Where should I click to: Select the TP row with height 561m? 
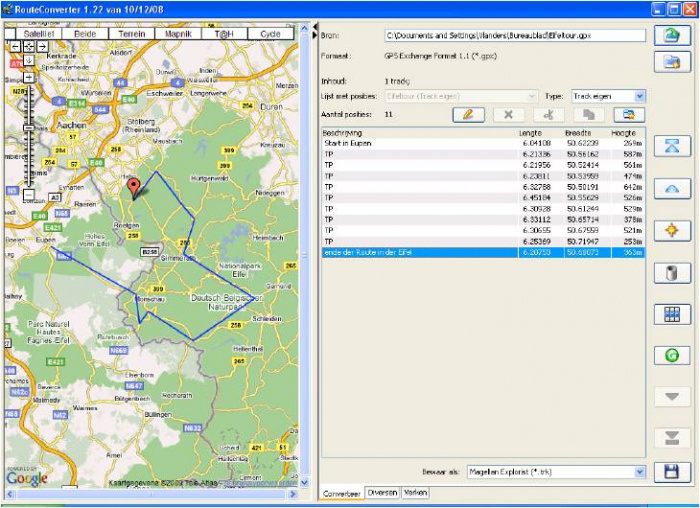tap(483, 165)
